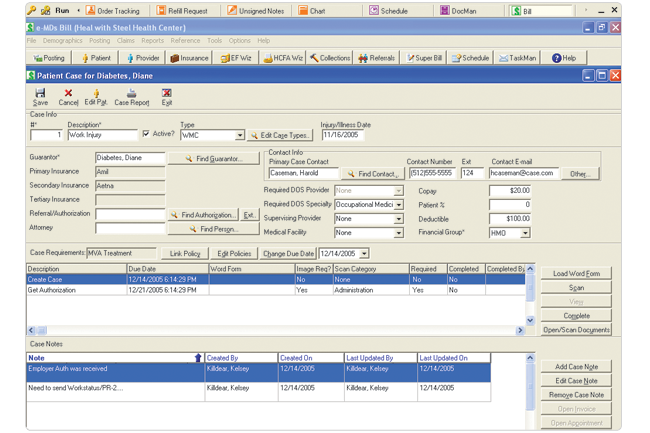The width and height of the screenshot is (650, 433).
Task: Open Collections from the toolbar
Action: (x=330, y=58)
